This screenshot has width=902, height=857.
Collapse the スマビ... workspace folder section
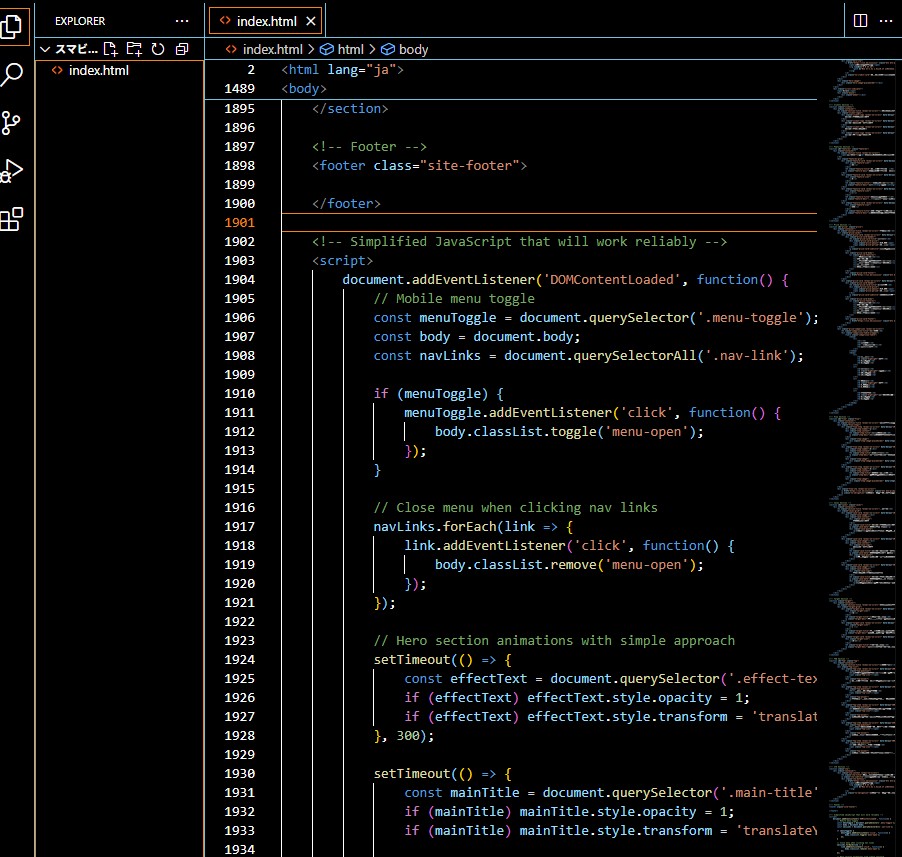tap(45, 49)
